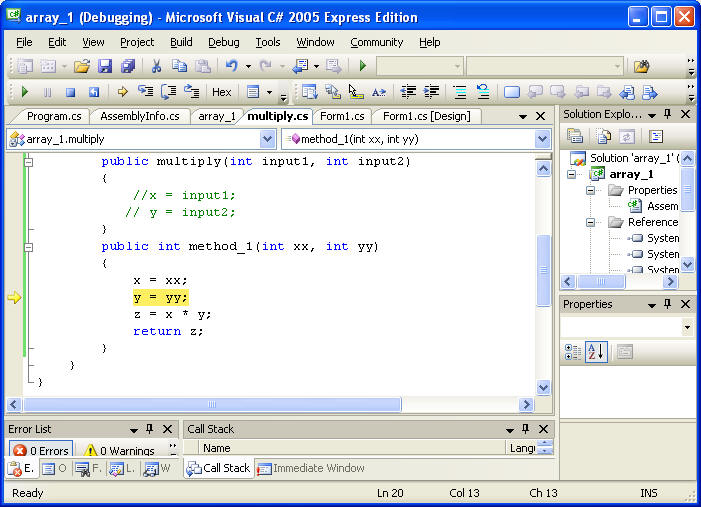The width and height of the screenshot is (701, 507).
Task: Collapse the Properties tree node
Action: pos(591,190)
